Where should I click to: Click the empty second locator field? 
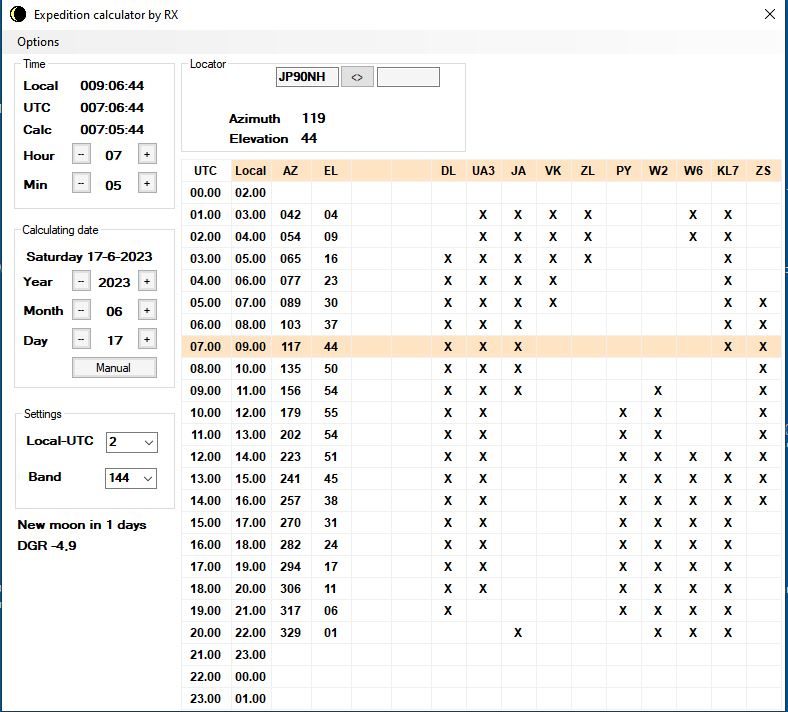(408, 77)
